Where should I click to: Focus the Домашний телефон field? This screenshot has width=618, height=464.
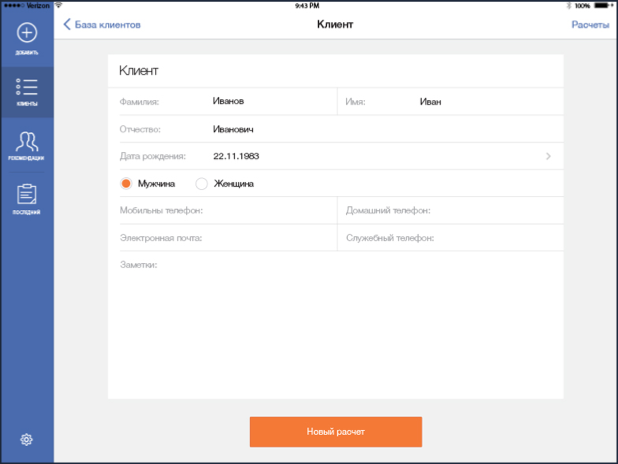coord(451,211)
